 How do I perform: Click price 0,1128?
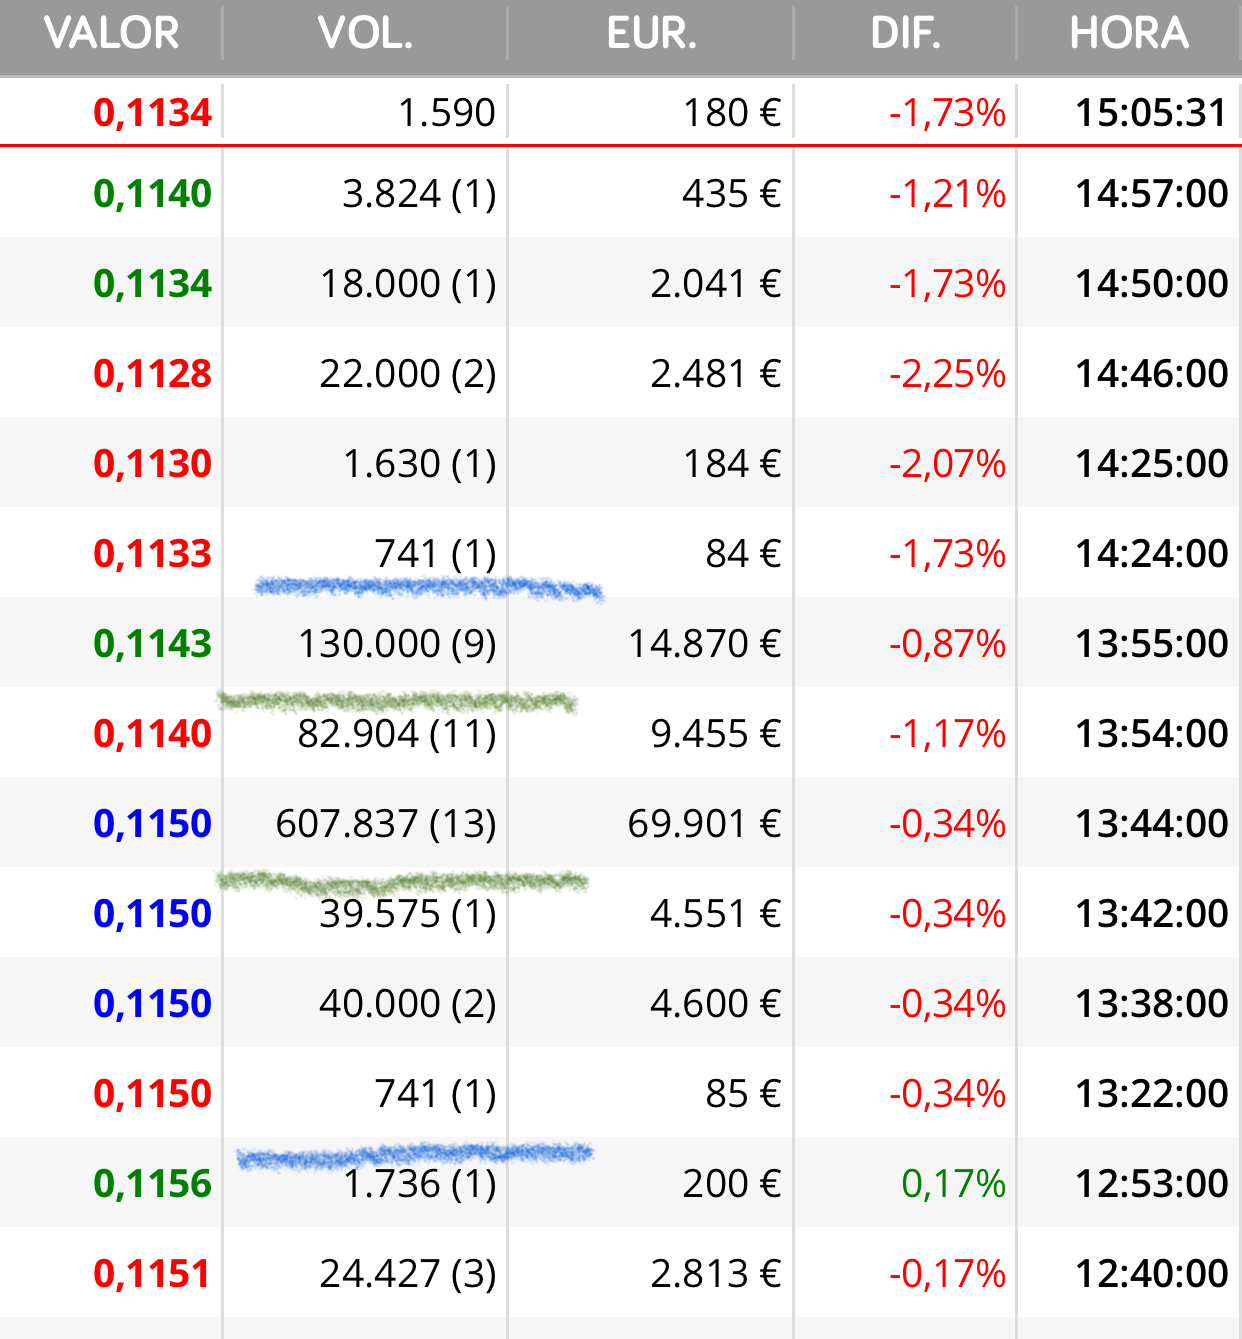pyautogui.click(x=152, y=373)
